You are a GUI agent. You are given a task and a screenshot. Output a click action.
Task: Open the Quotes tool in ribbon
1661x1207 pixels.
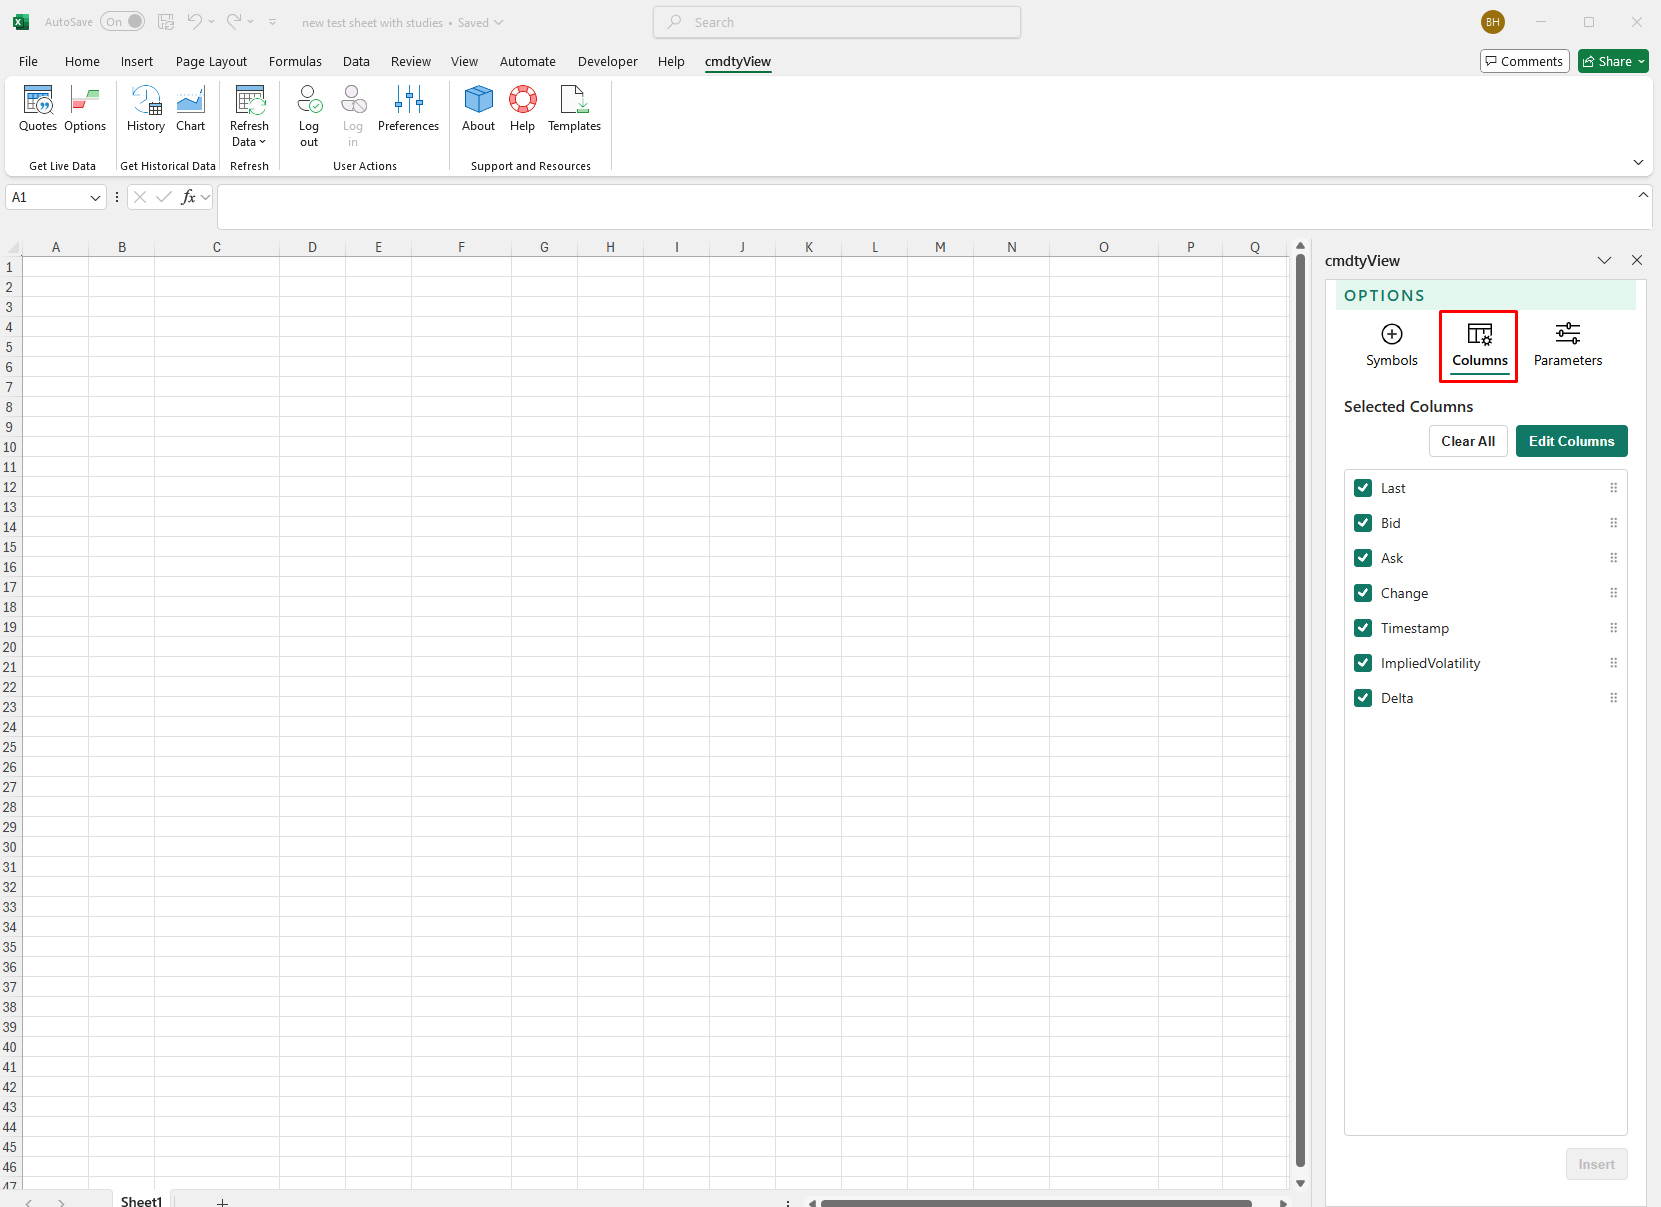pyautogui.click(x=38, y=108)
